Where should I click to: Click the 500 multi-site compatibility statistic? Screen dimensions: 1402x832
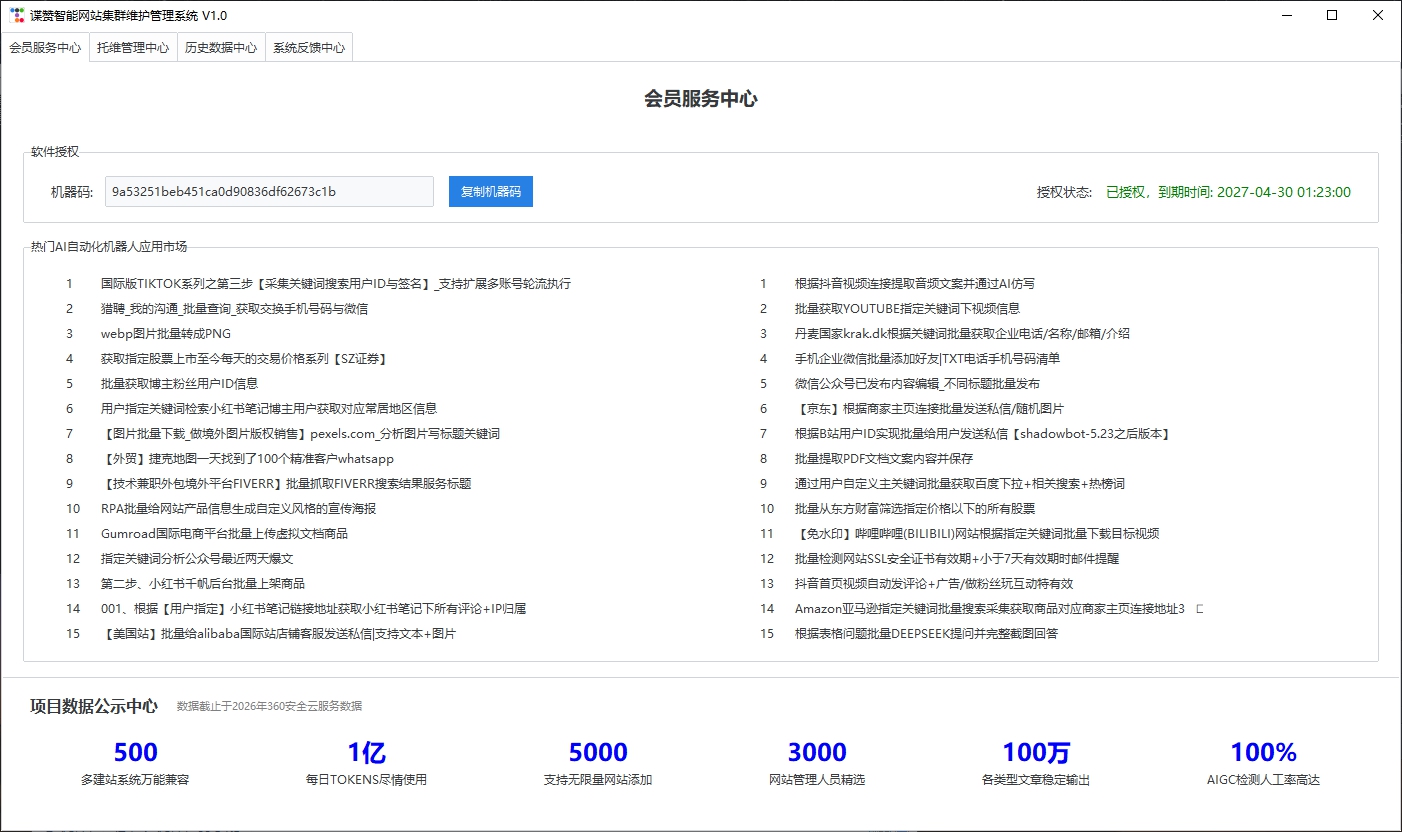(x=135, y=763)
